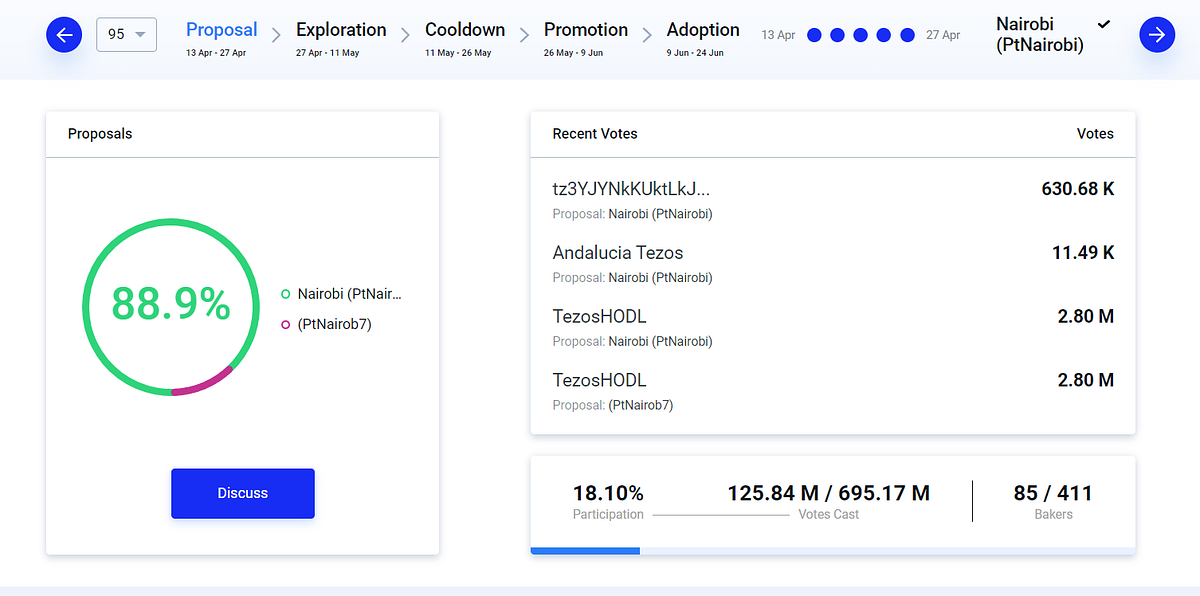The image size is (1200, 596).
Task: Open the Andalucia Tezos baker link
Action: point(618,253)
